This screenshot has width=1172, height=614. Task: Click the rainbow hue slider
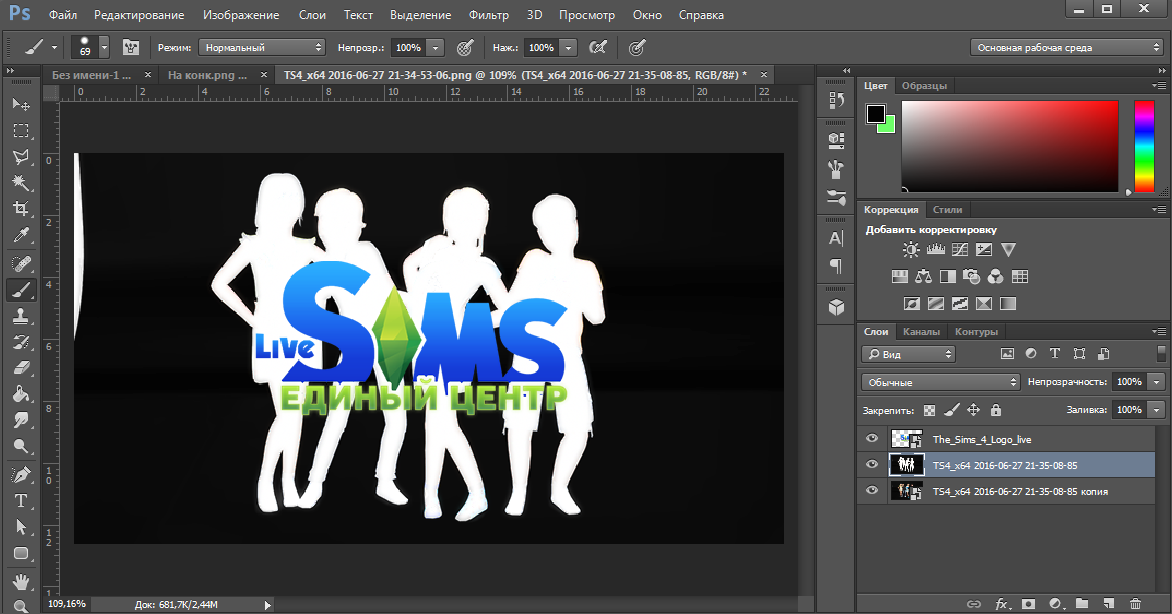[x=1144, y=147]
